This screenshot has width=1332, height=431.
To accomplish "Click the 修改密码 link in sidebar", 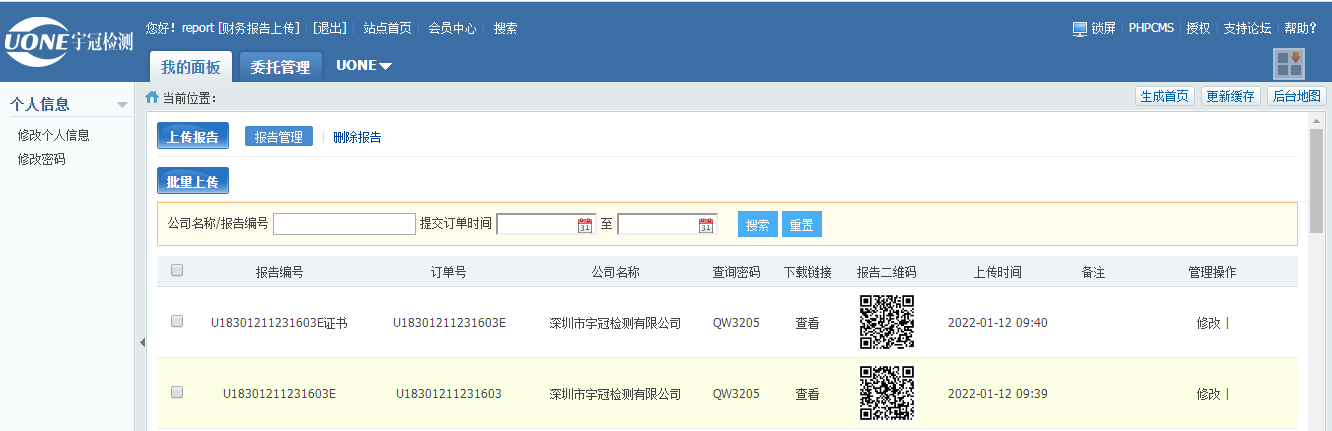I will click(41, 159).
